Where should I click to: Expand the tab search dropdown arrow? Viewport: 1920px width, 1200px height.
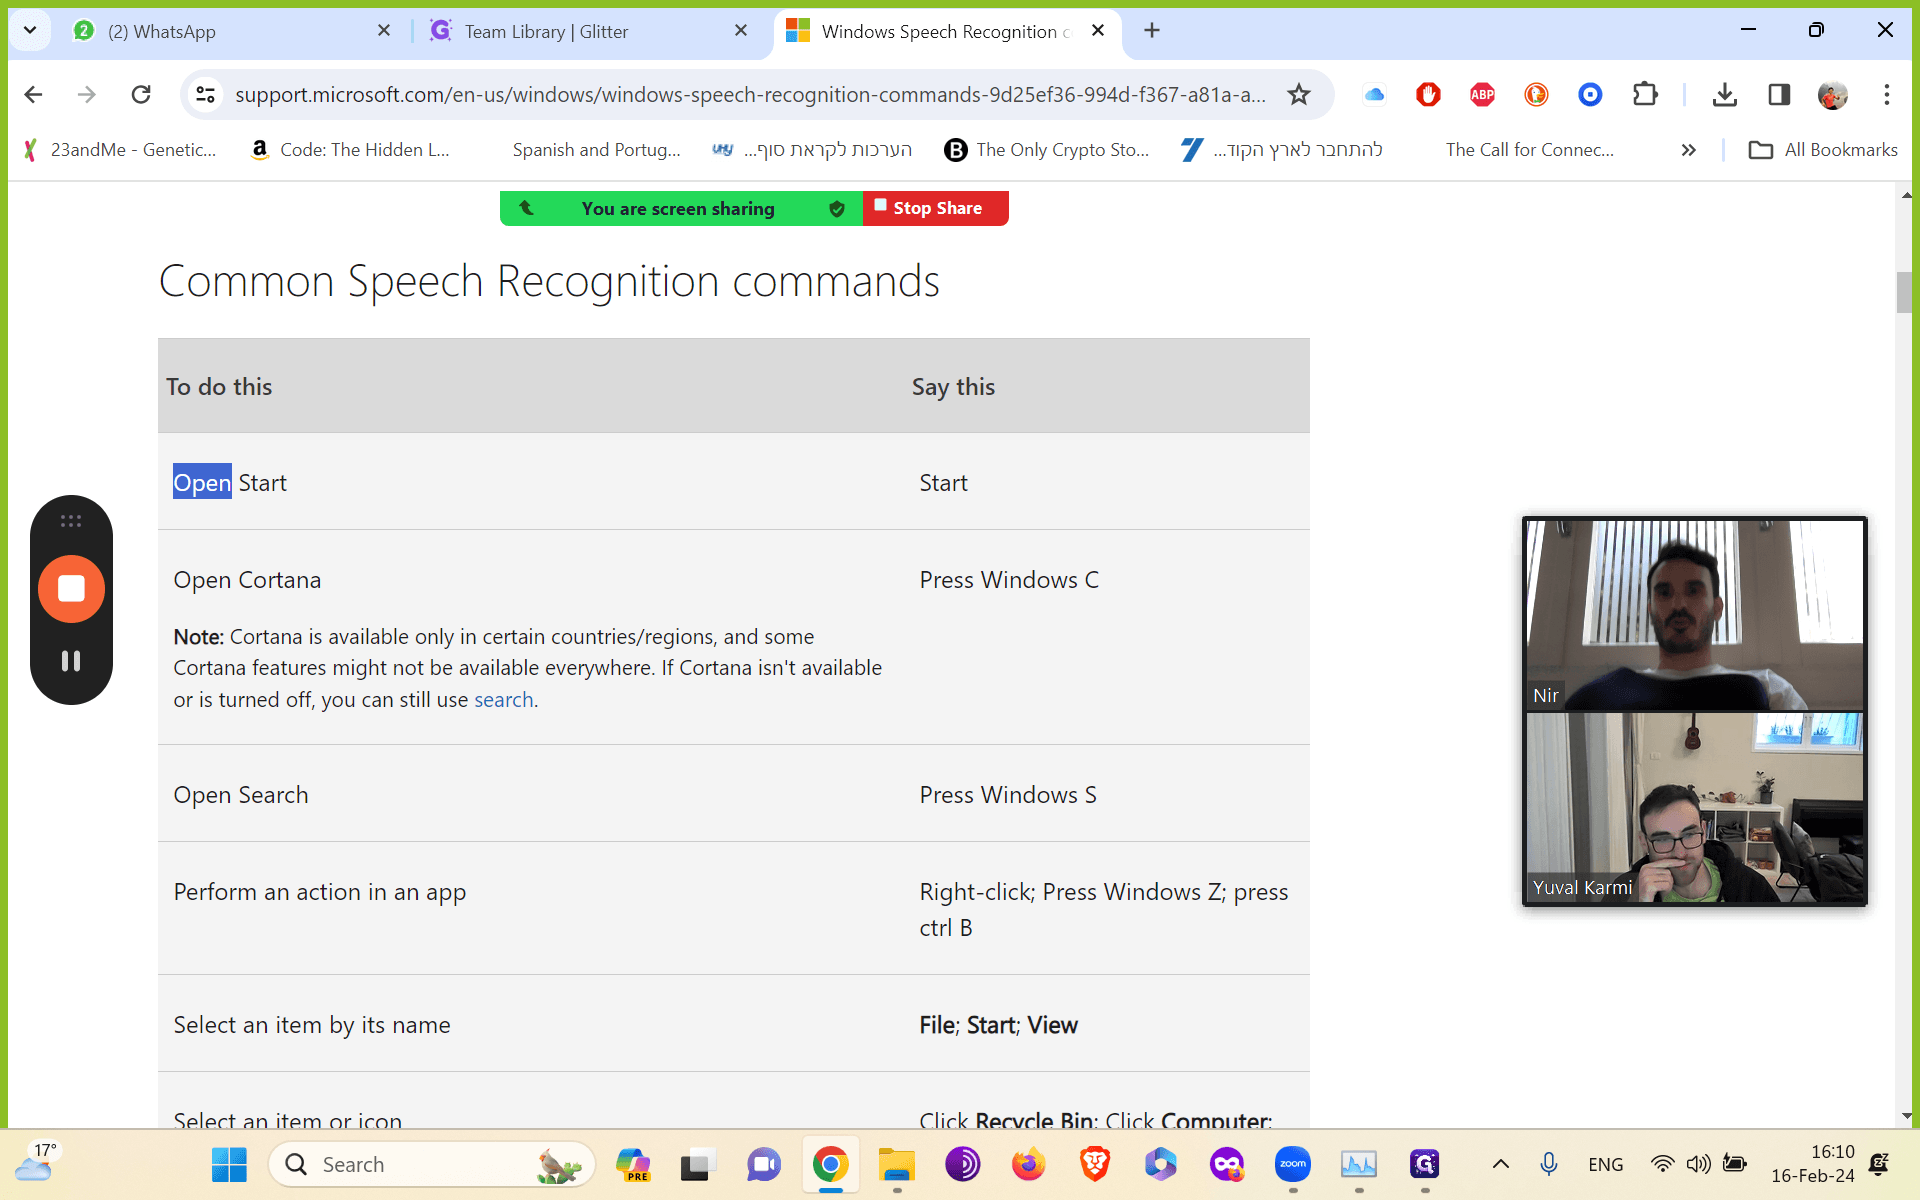[x=30, y=30]
